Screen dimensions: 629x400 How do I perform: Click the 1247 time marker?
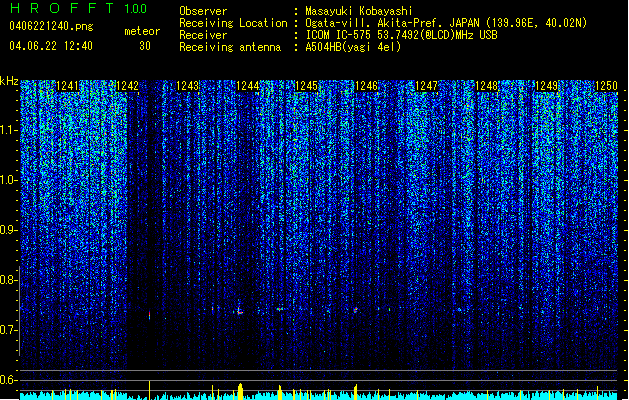tap(426, 86)
